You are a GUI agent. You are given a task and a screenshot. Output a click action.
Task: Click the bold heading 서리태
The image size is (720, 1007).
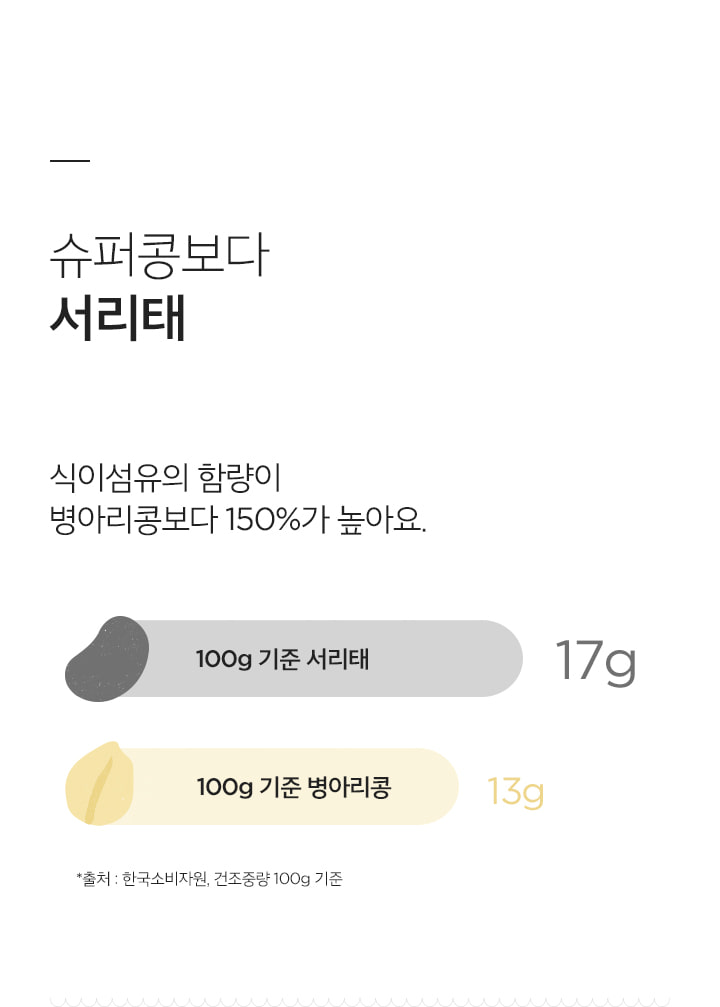pos(118,317)
